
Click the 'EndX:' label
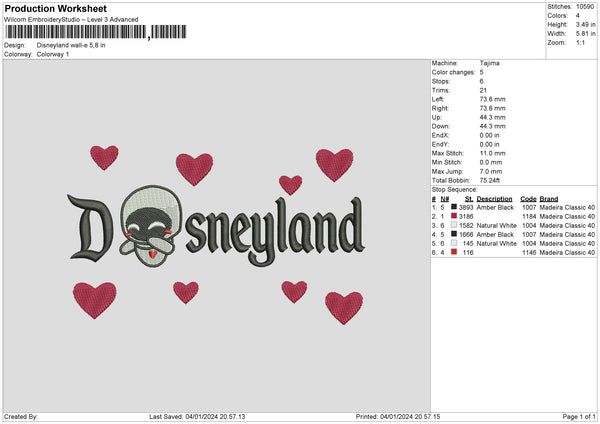point(440,135)
